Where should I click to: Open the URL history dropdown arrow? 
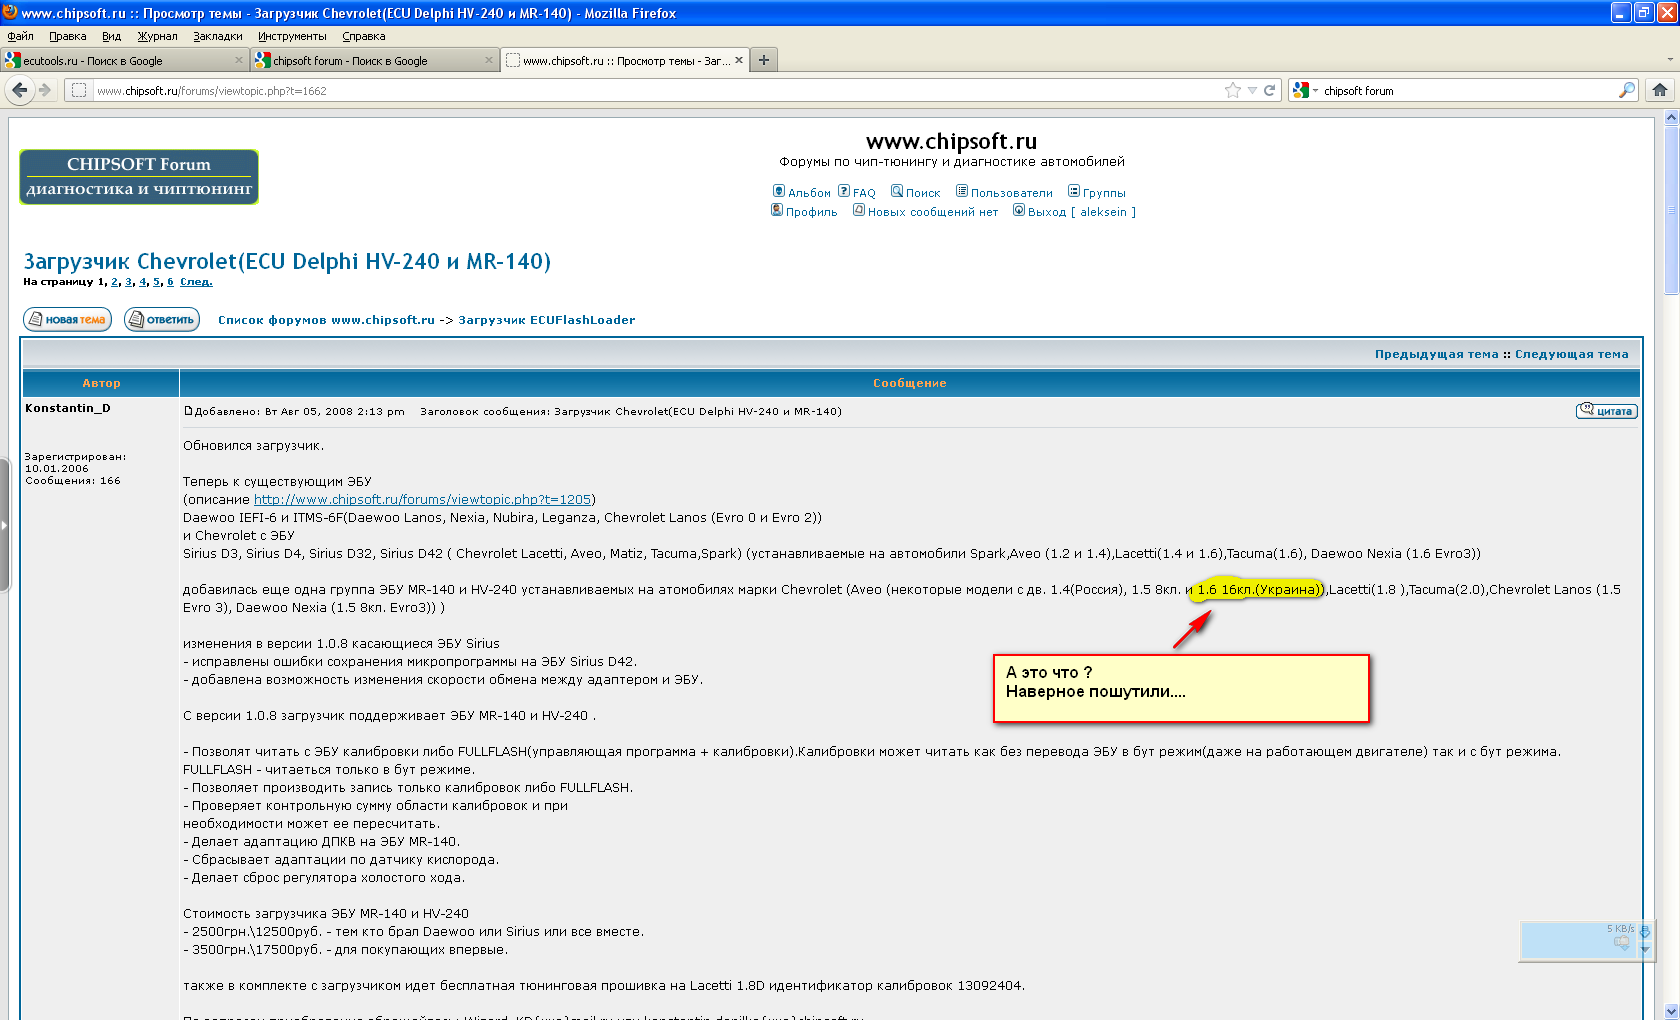coord(1252,90)
